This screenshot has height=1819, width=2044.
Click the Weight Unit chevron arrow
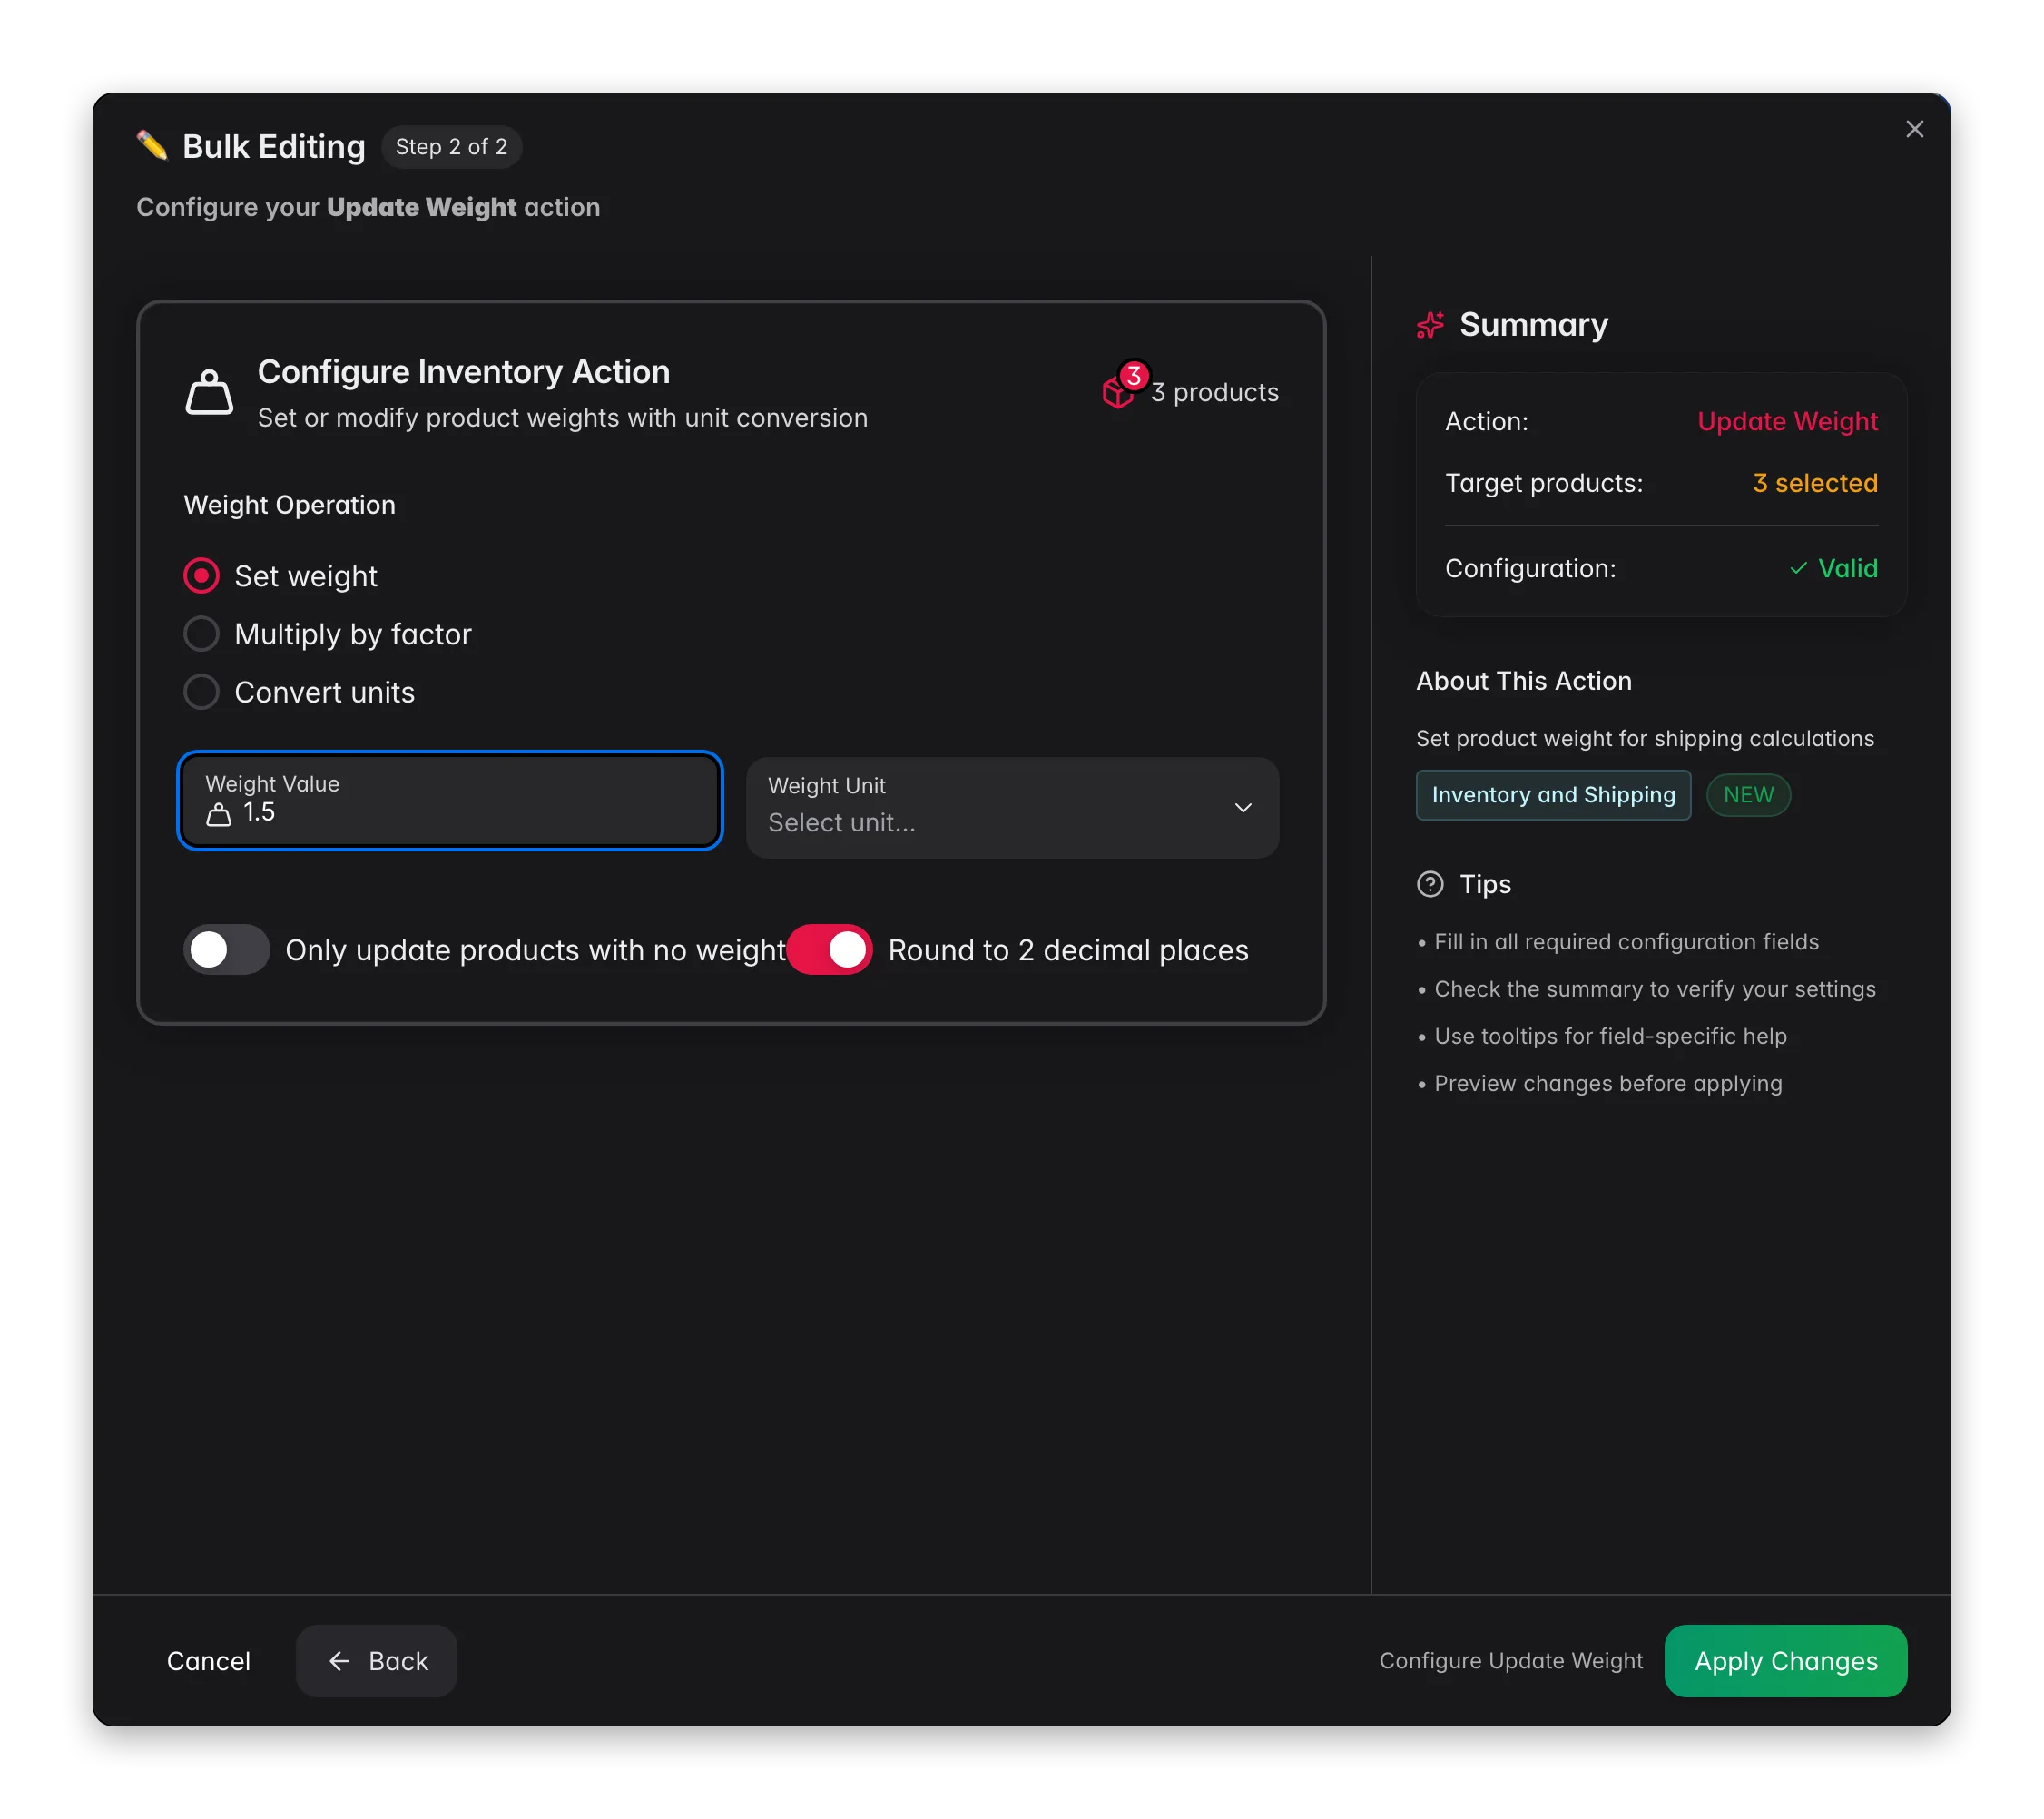pos(1243,808)
